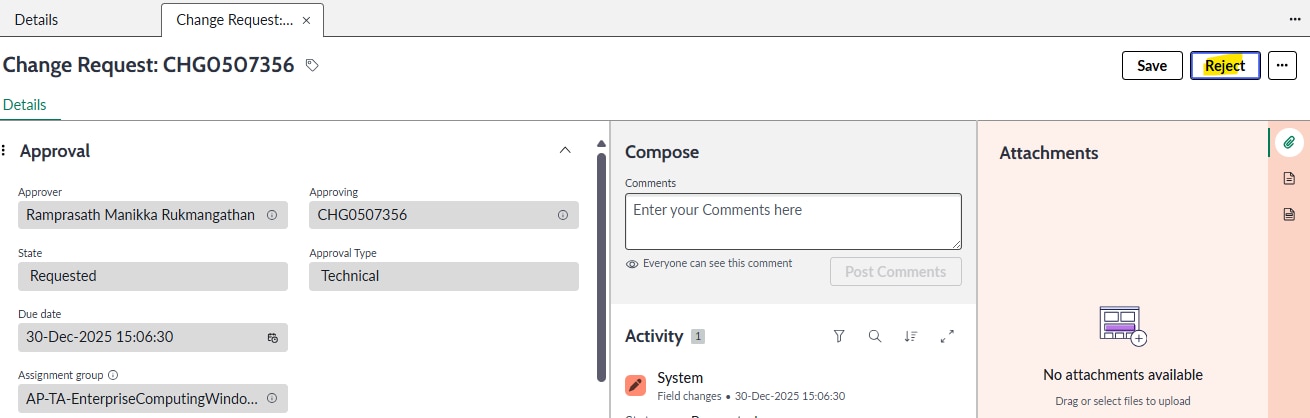Screen dimensions: 1310x418
Task: Collapse the Approval section chevron
Action: pyautogui.click(x=565, y=151)
